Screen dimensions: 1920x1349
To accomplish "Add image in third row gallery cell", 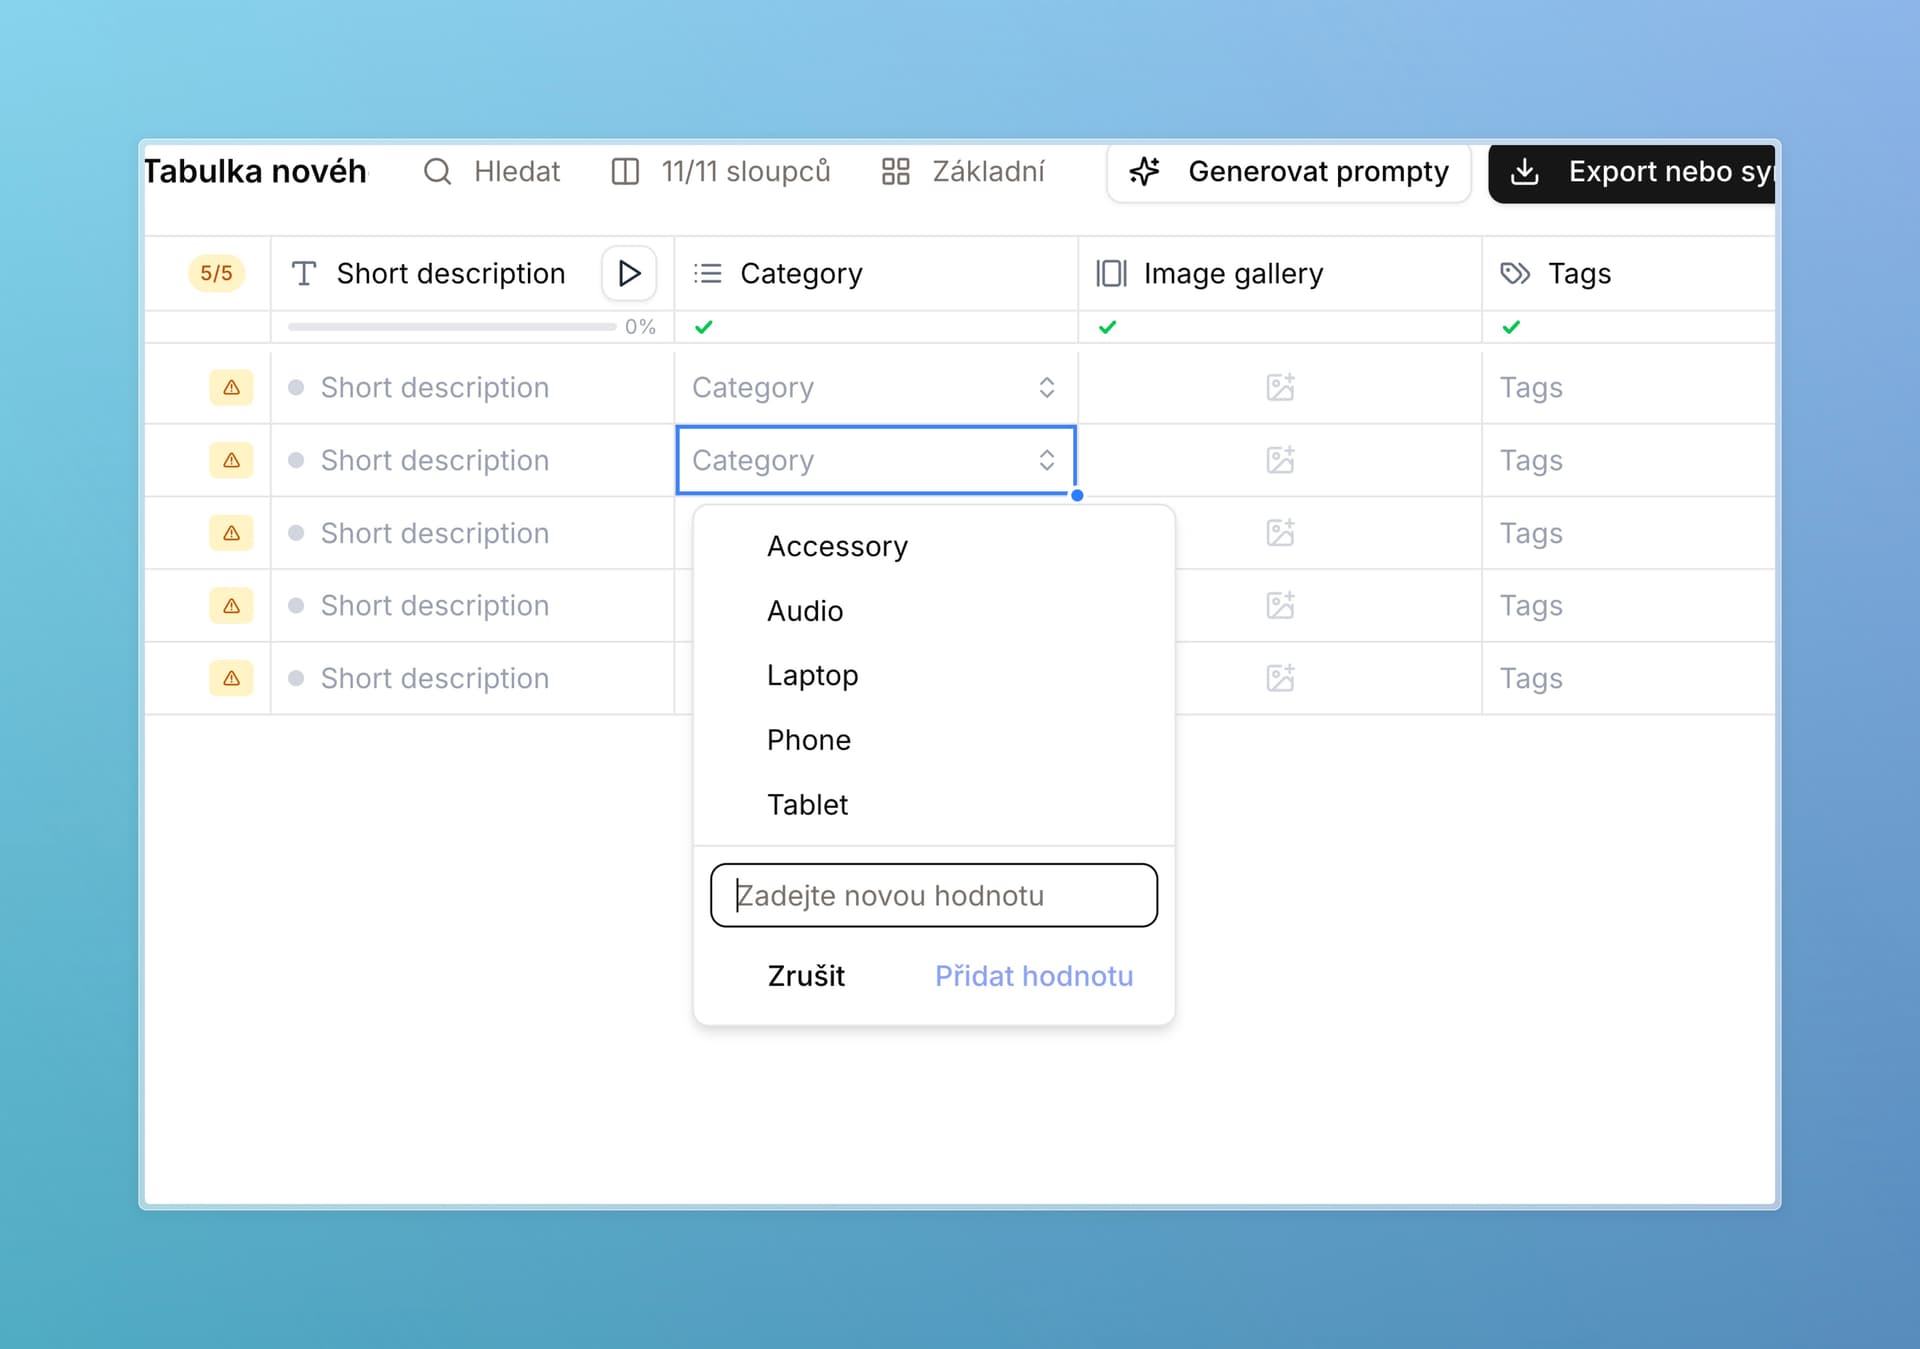I will pyautogui.click(x=1280, y=533).
